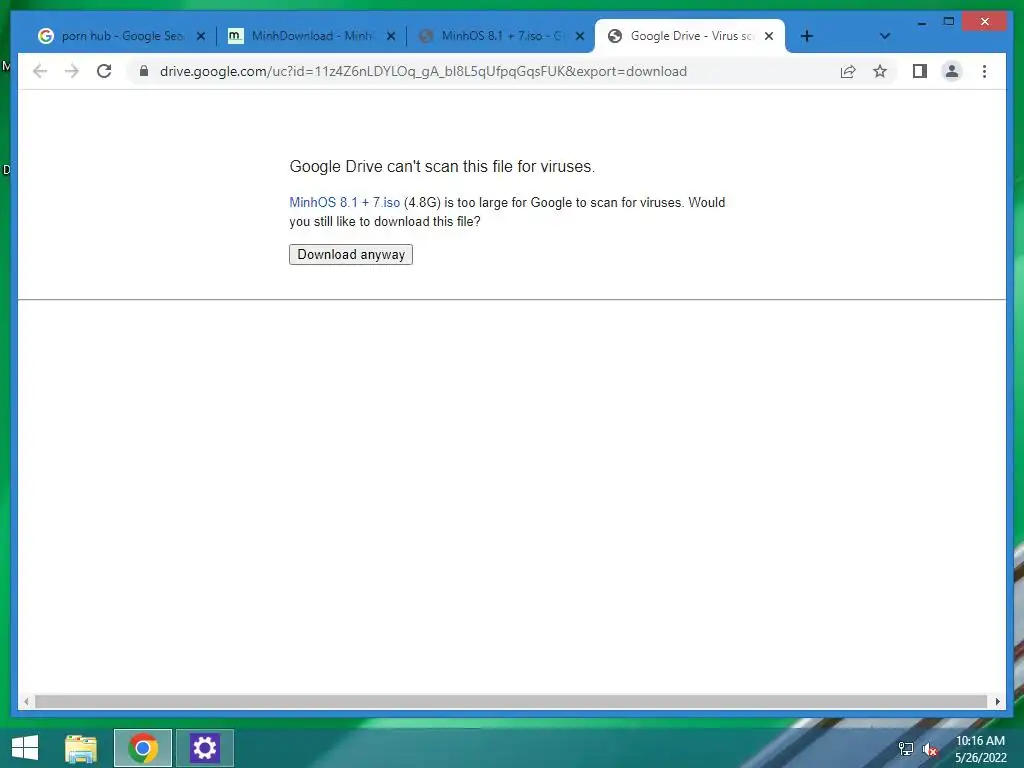Image resolution: width=1024 pixels, height=768 pixels.
Task: Click the network icon in system tray
Action: point(906,748)
